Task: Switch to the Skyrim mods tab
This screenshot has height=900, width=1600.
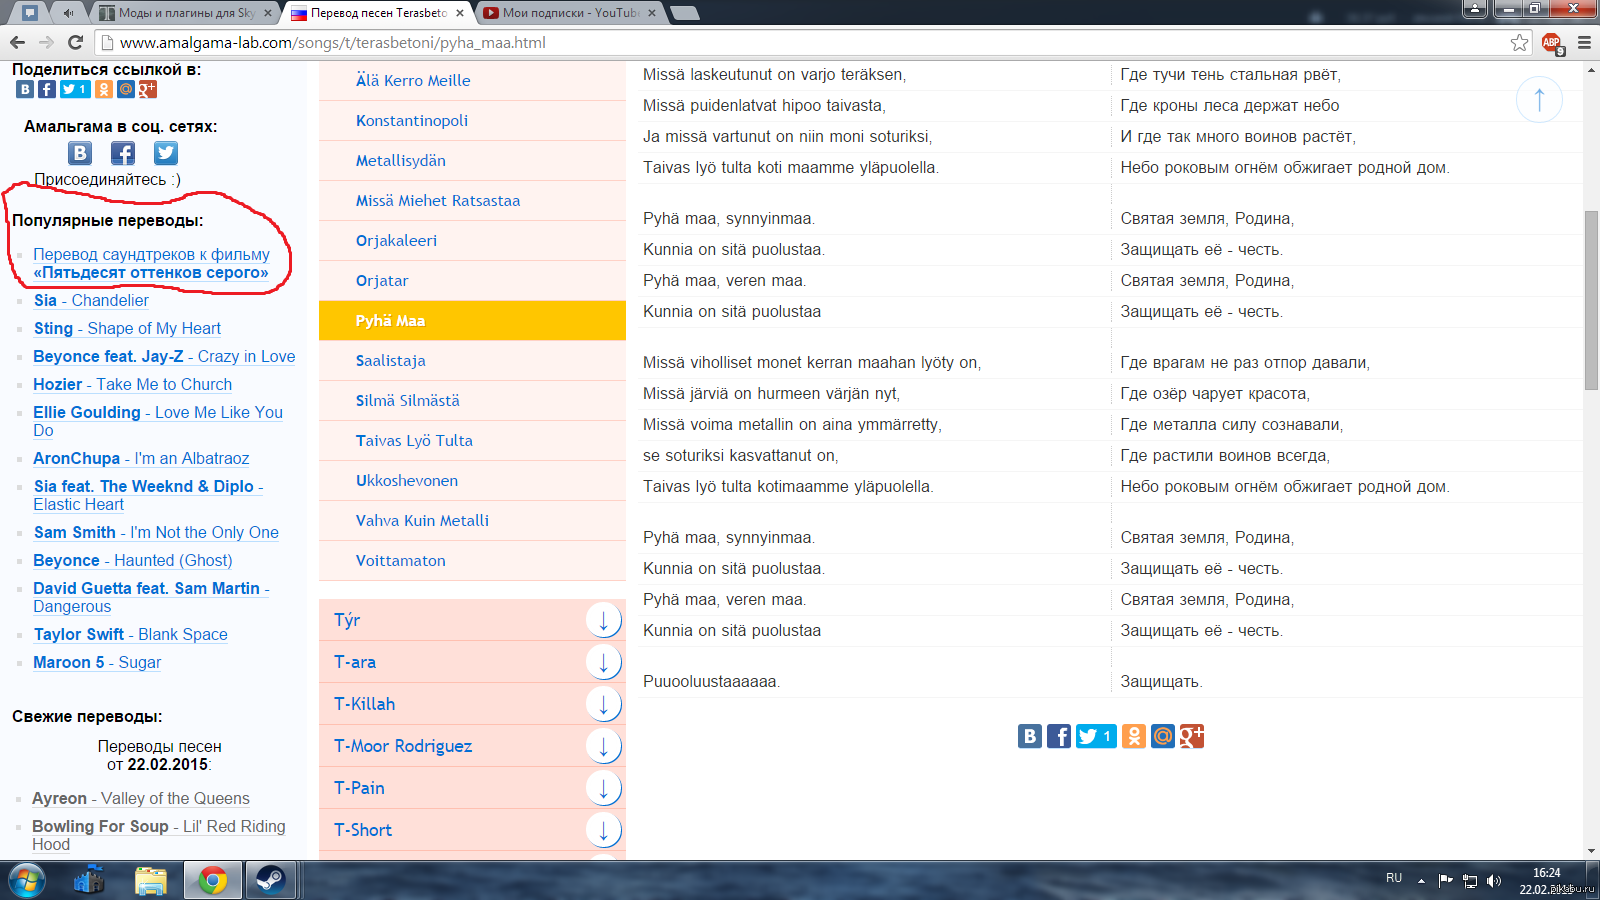Action: click(185, 13)
